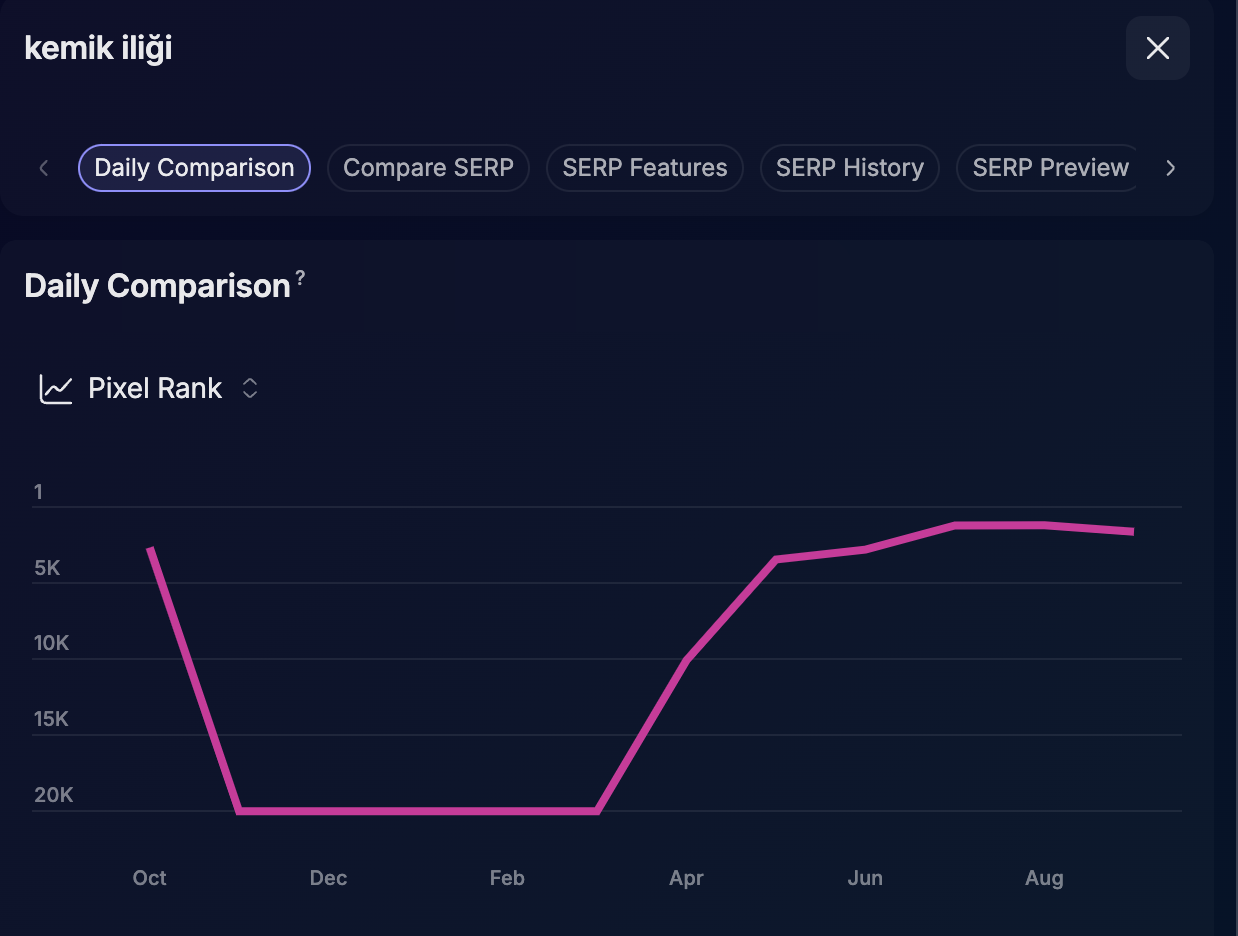The height and width of the screenshot is (936, 1238).
Task: Go to the SERP History tab
Action: [x=850, y=168]
